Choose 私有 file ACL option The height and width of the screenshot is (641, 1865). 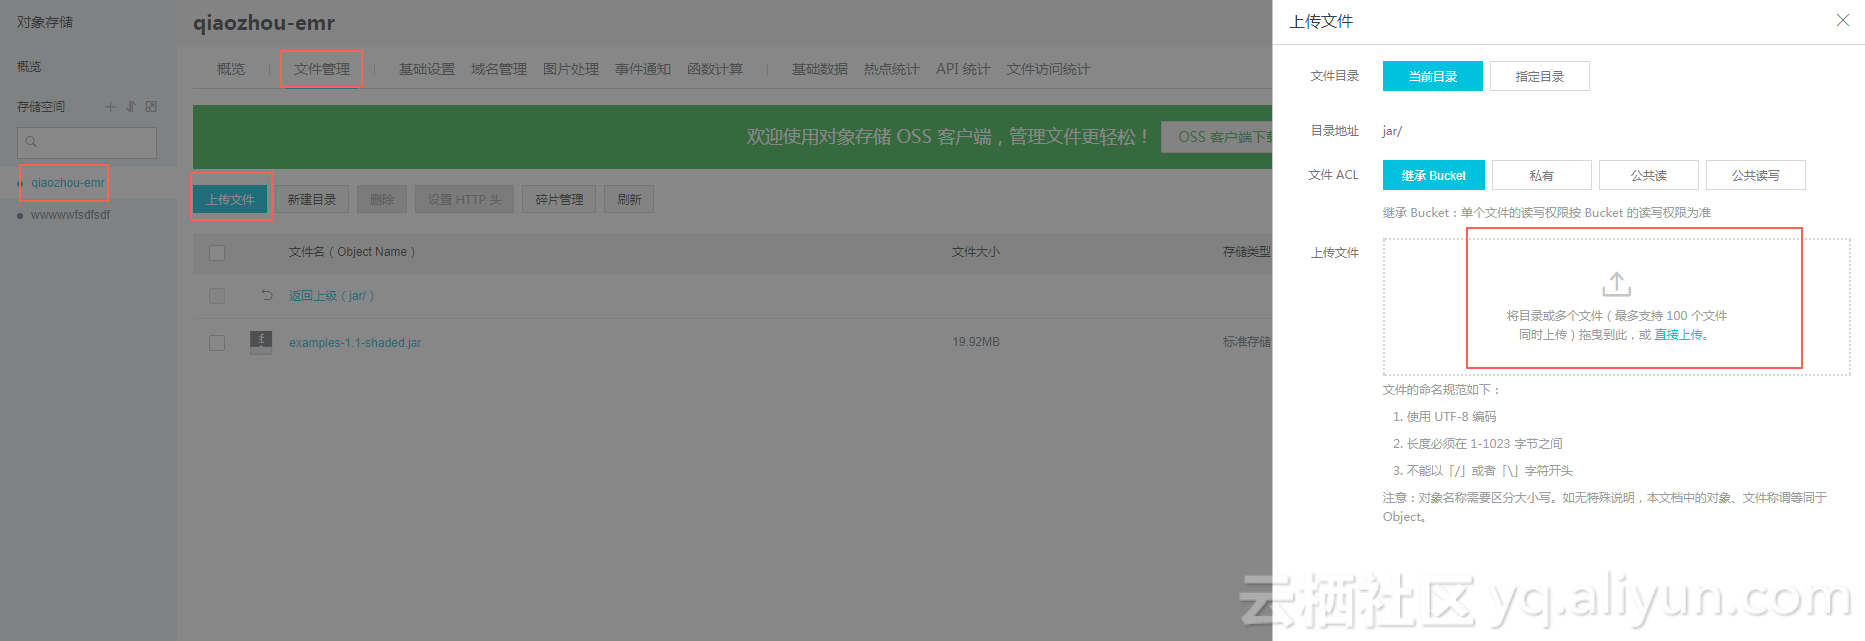[1542, 175]
